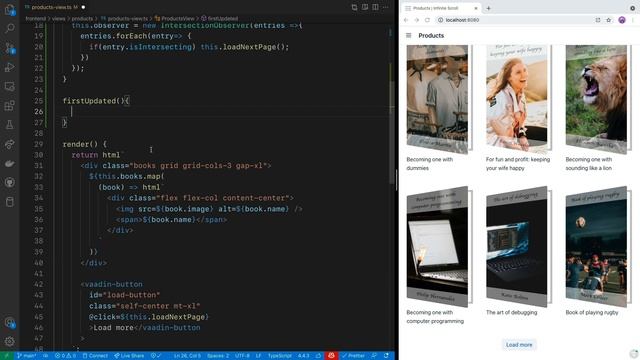Click the Open Preview icon in editor toolbar
The width and height of the screenshot is (640, 360).
pyautogui.click(x=365, y=7)
